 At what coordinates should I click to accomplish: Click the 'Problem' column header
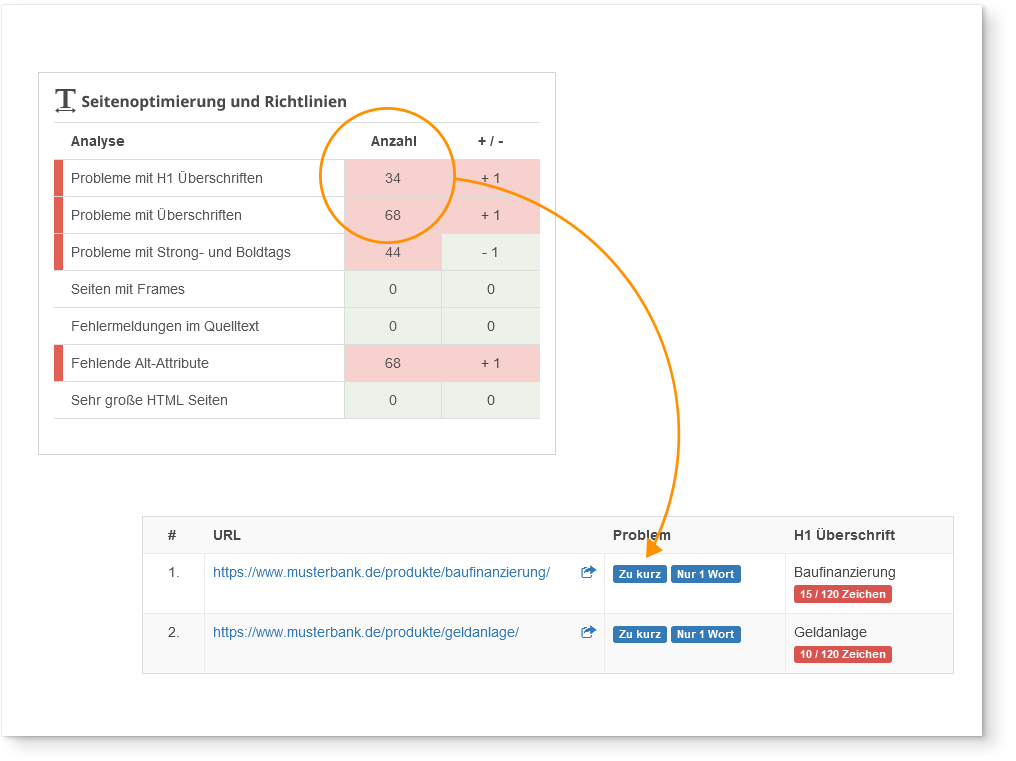coord(641,535)
